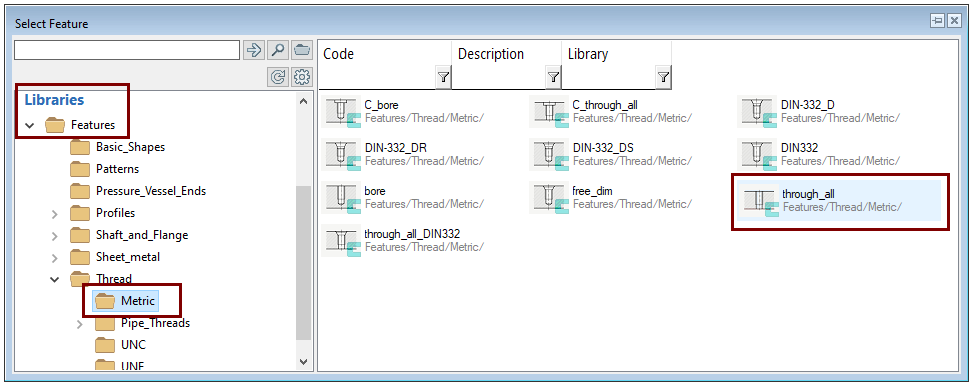Expand the Profiles folder
Viewport: 973px width, 385px height.
tap(55, 214)
